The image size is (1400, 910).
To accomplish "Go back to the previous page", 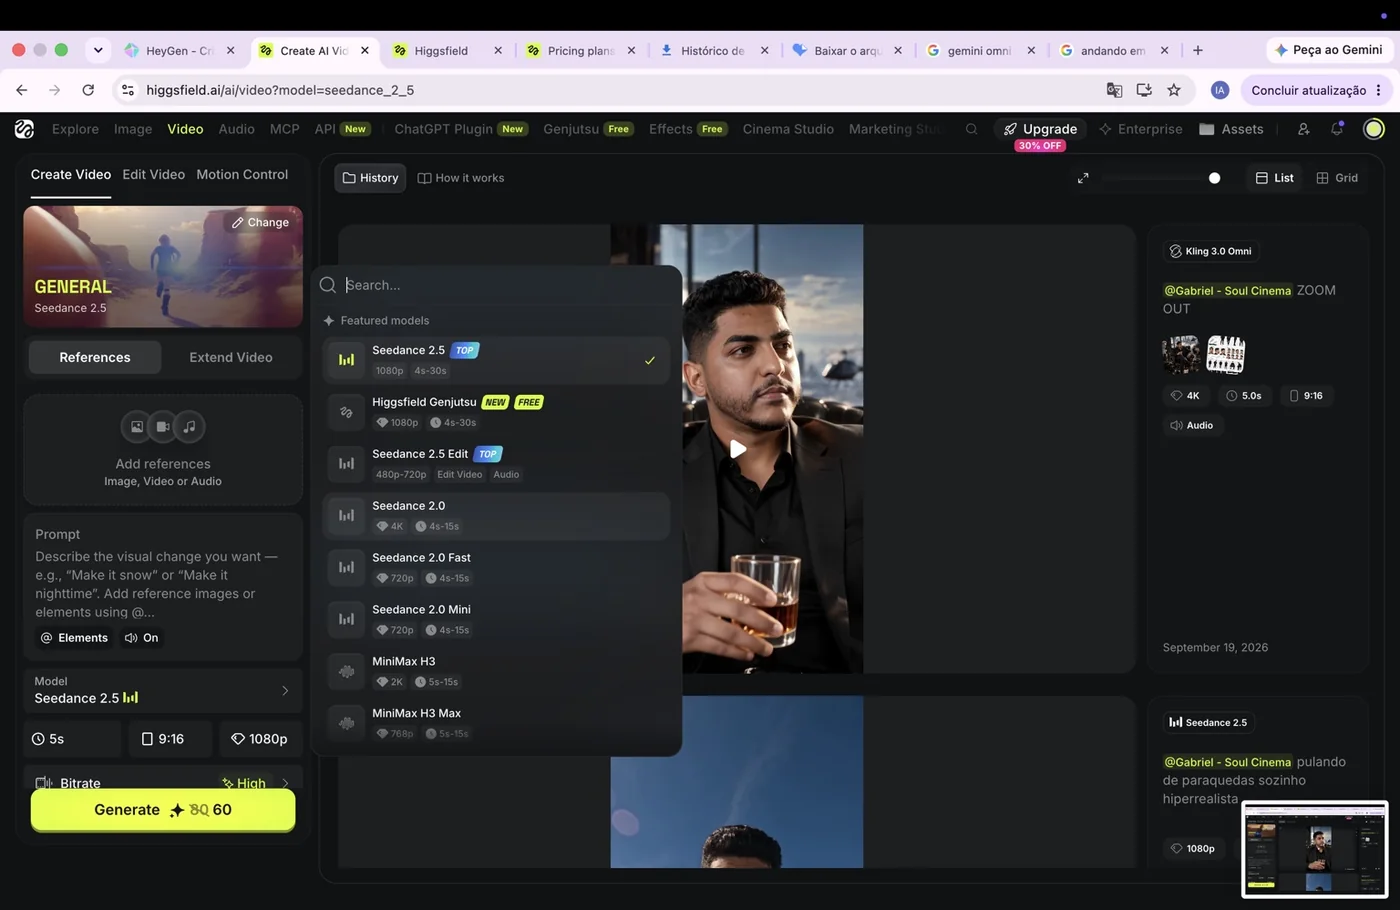I will (x=22, y=90).
